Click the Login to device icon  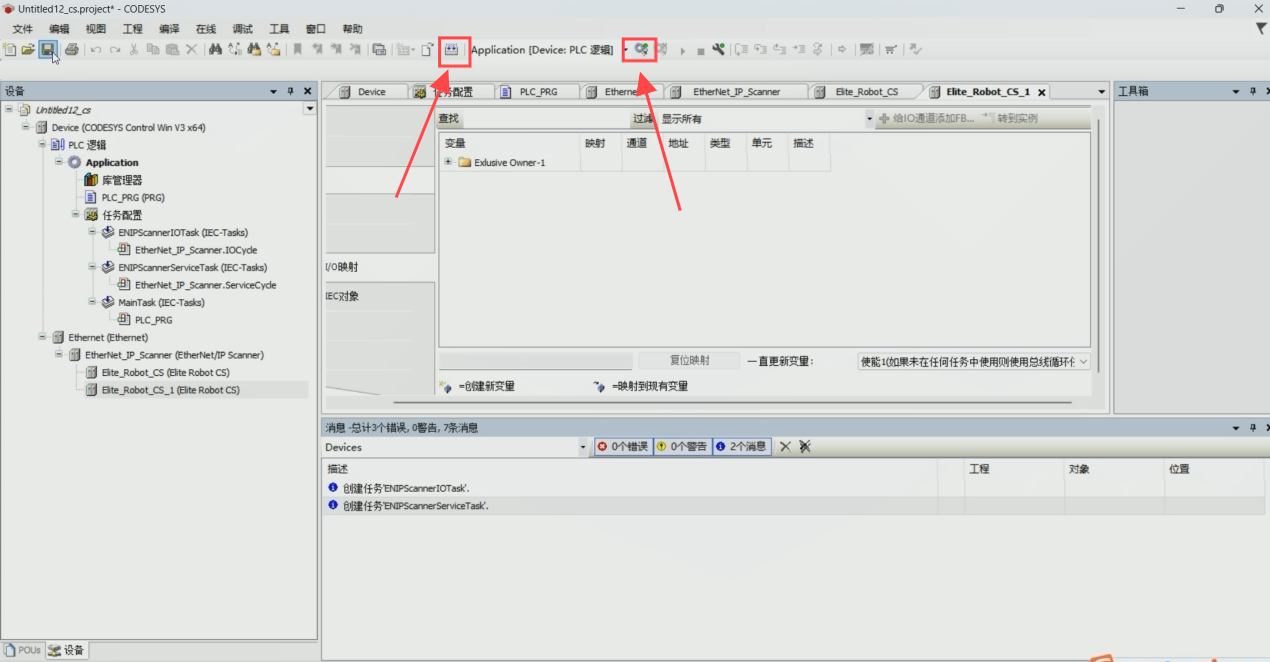click(x=641, y=49)
